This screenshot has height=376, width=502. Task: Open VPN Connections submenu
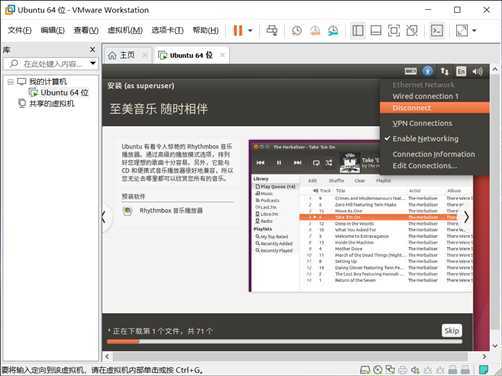434,123
